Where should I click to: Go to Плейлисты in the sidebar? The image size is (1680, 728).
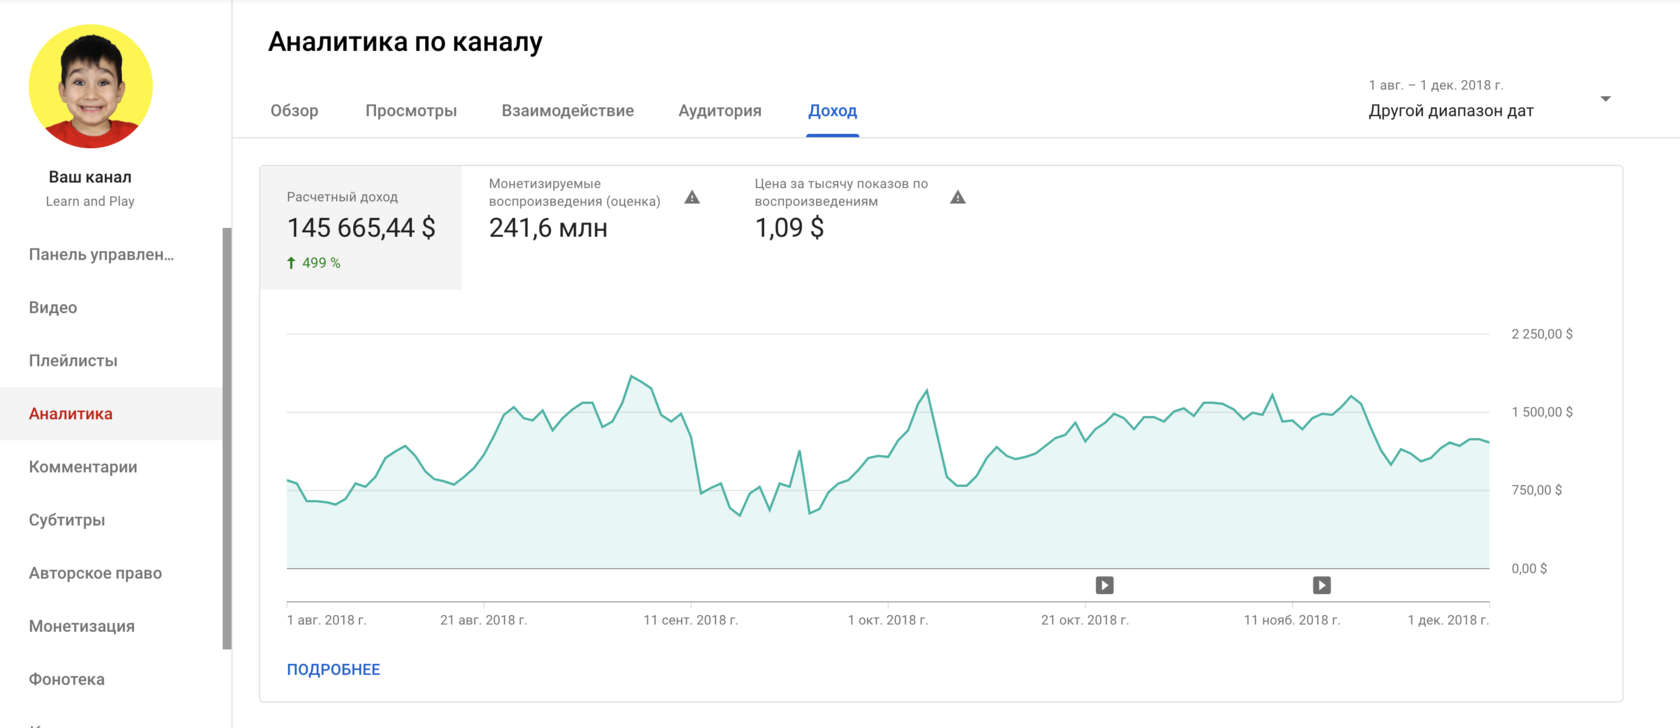click(73, 361)
